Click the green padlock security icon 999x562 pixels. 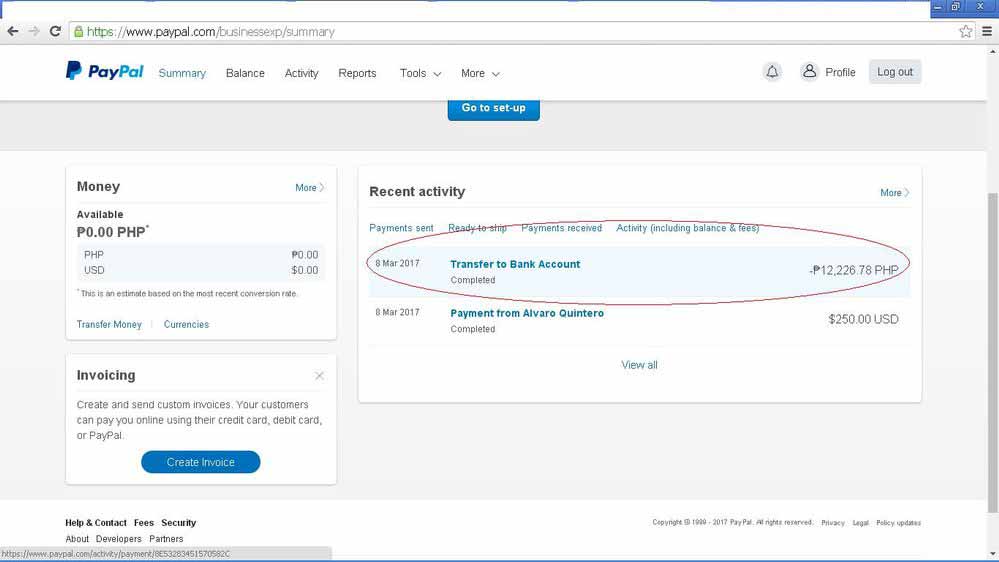(x=78, y=31)
